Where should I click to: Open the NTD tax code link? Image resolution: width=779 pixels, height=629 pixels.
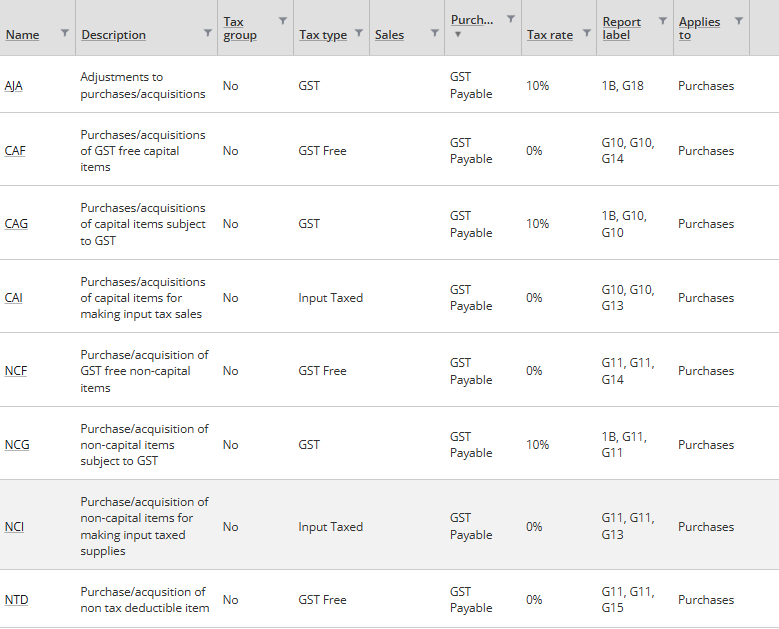tap(16, 600)
